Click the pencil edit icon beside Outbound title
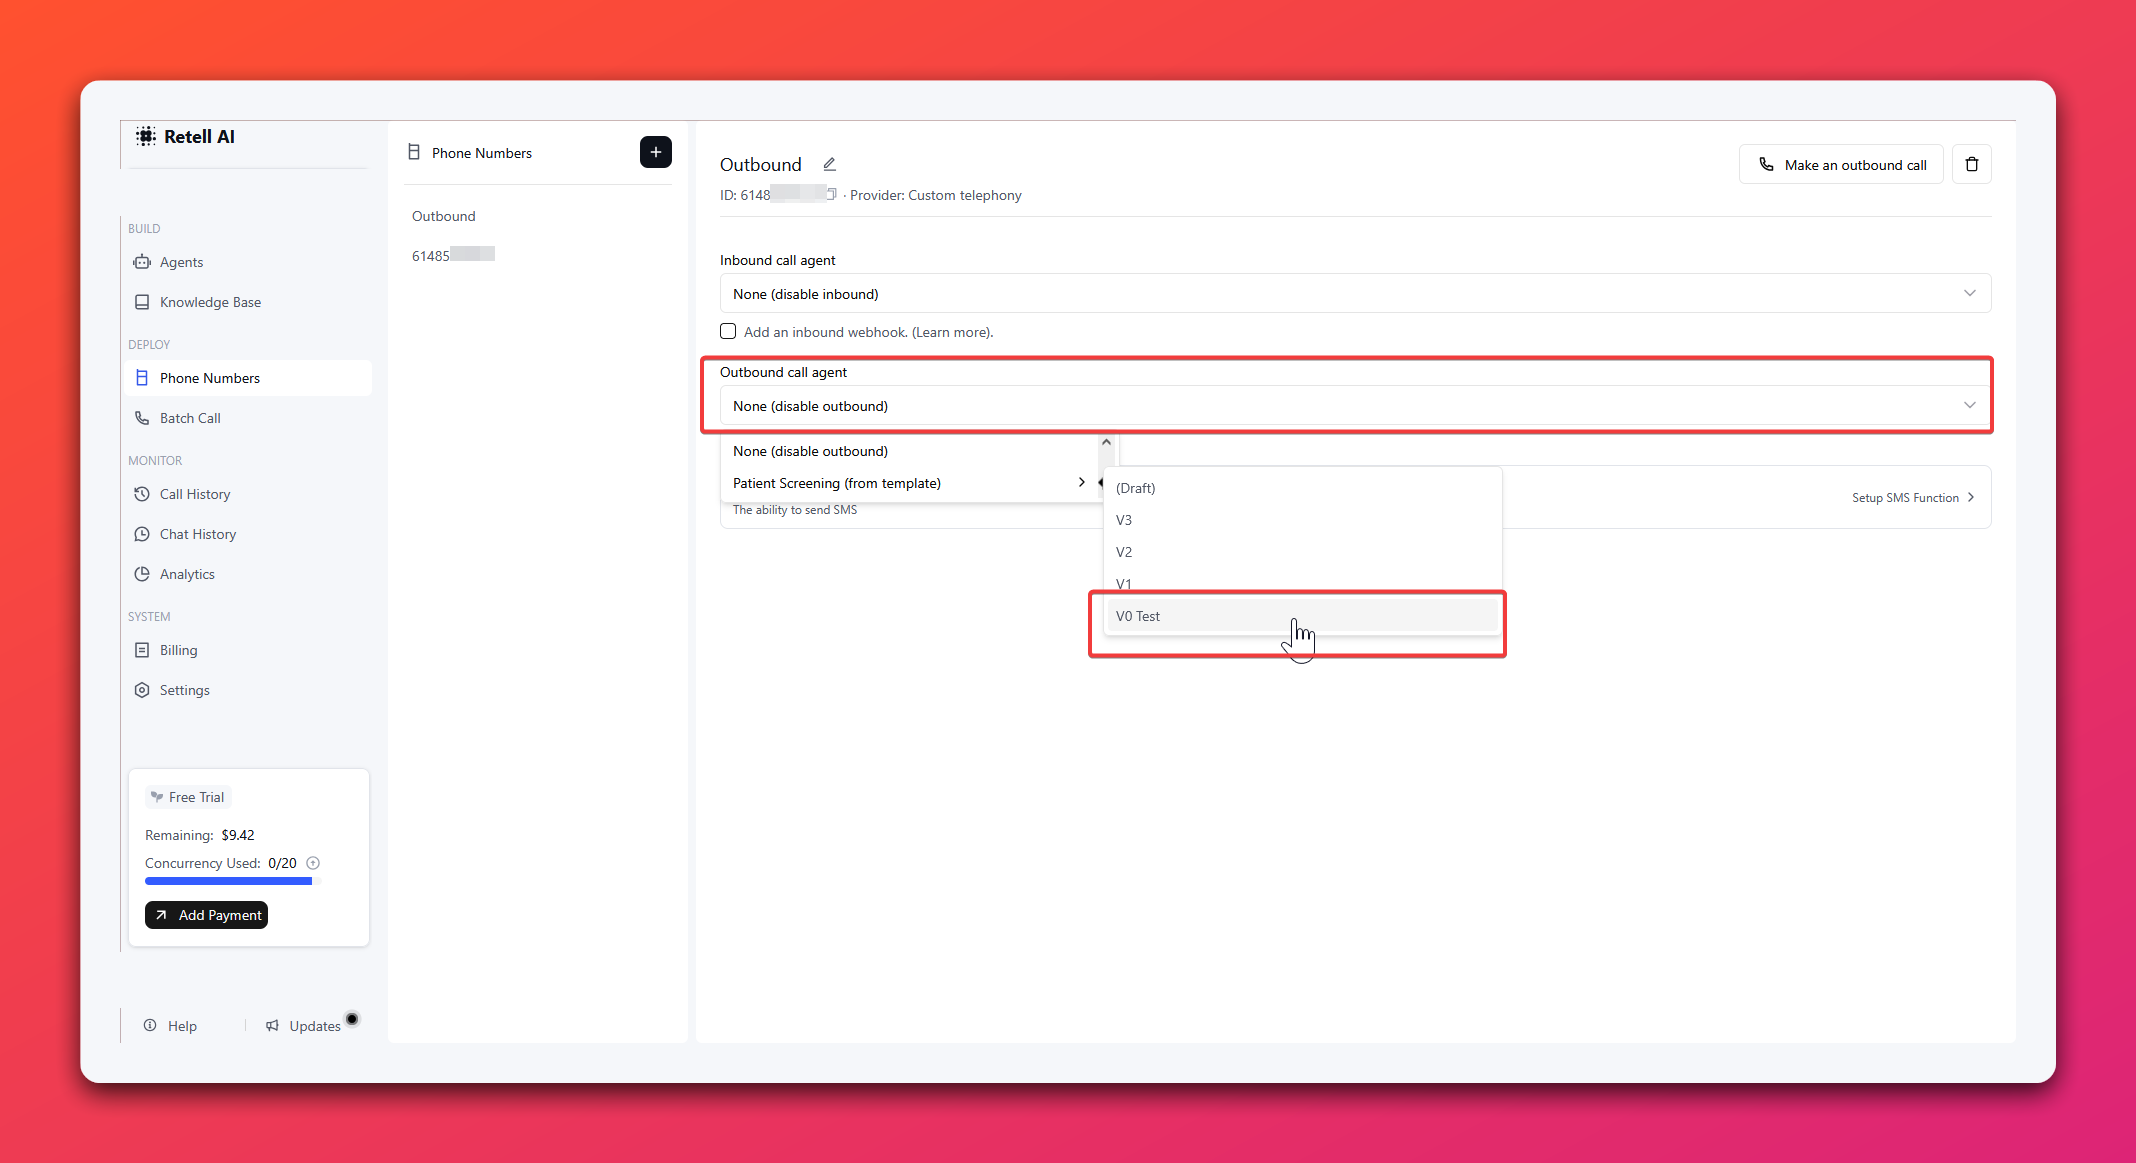Screen dimensions: 2136x1163 [x=829, y=164]
